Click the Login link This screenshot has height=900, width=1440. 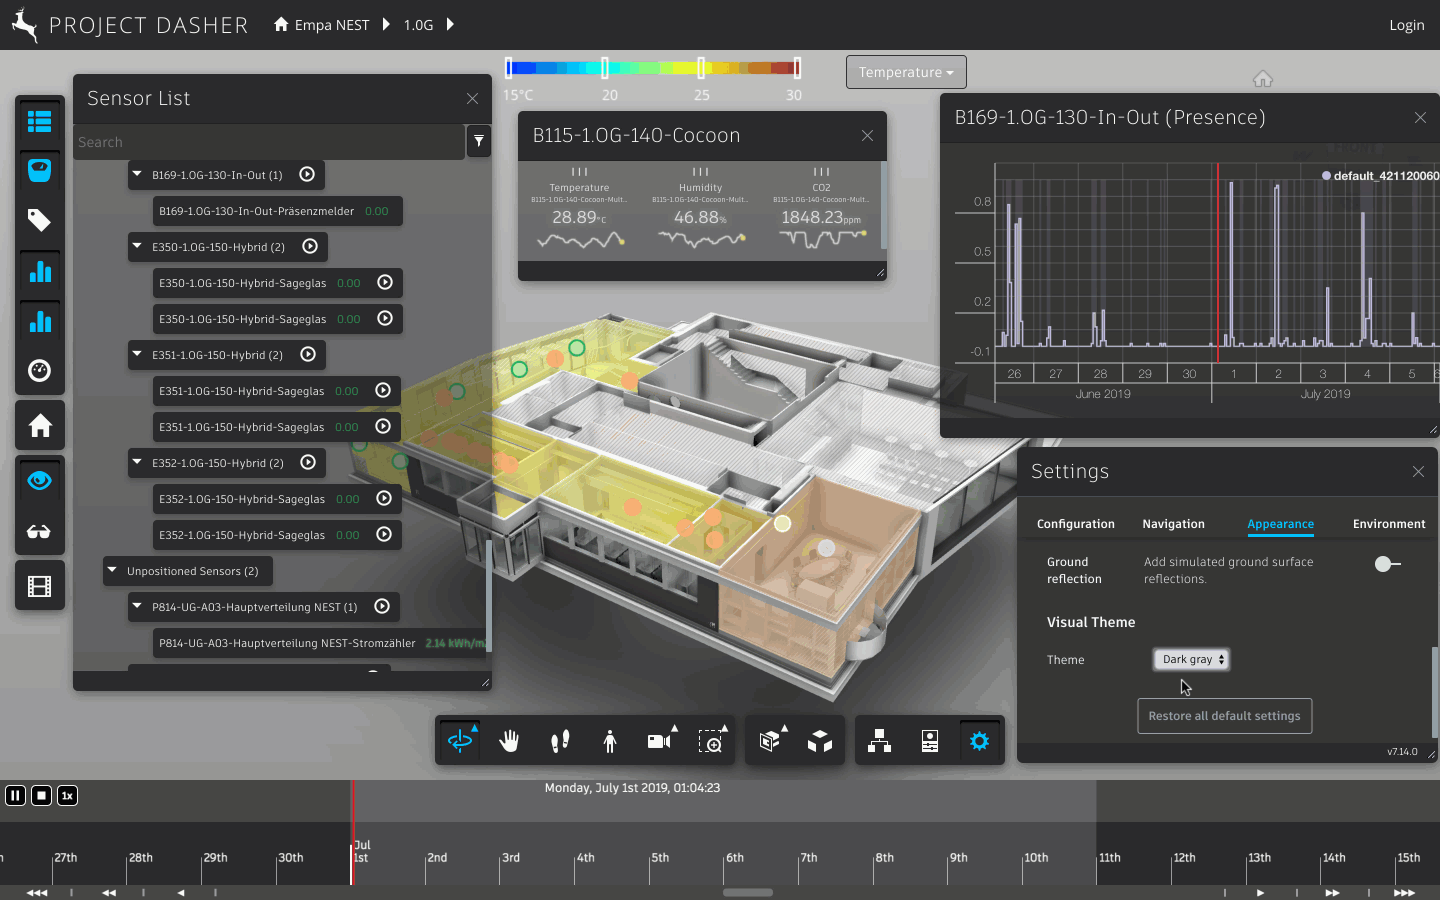click(1406, 25)
